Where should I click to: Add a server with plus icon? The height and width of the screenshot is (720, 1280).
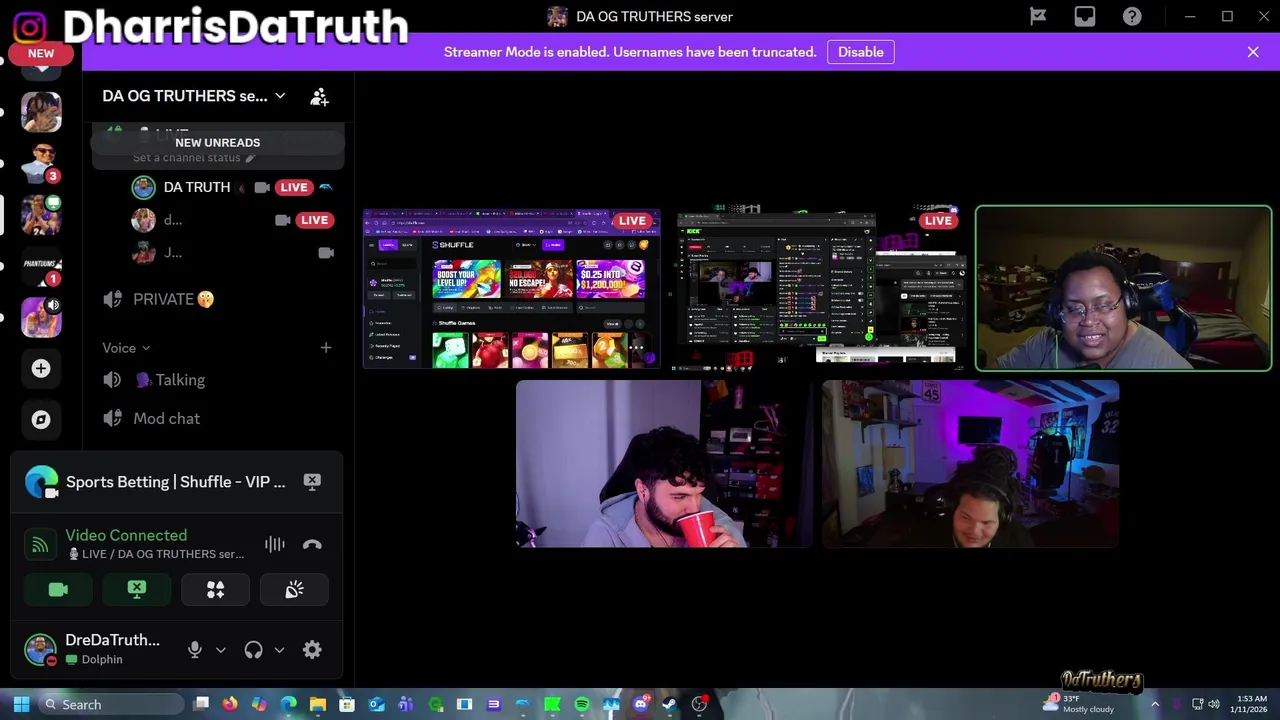tap(41, 369)
